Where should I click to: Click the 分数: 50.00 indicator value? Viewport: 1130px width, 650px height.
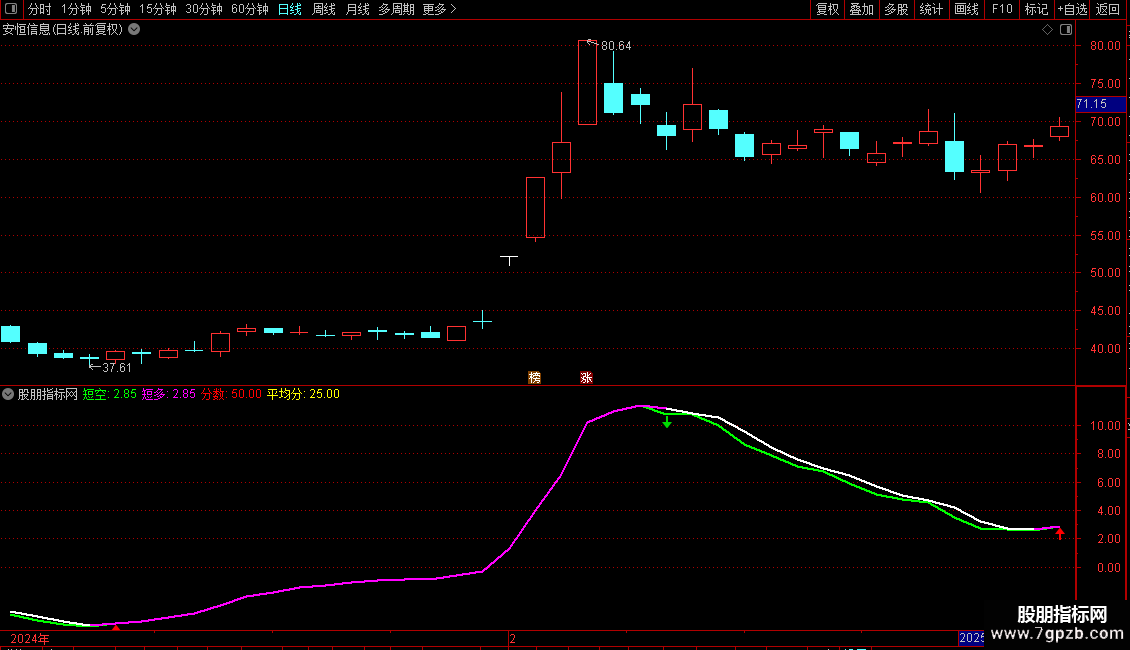pyautogui.click(x=231, y=394)
